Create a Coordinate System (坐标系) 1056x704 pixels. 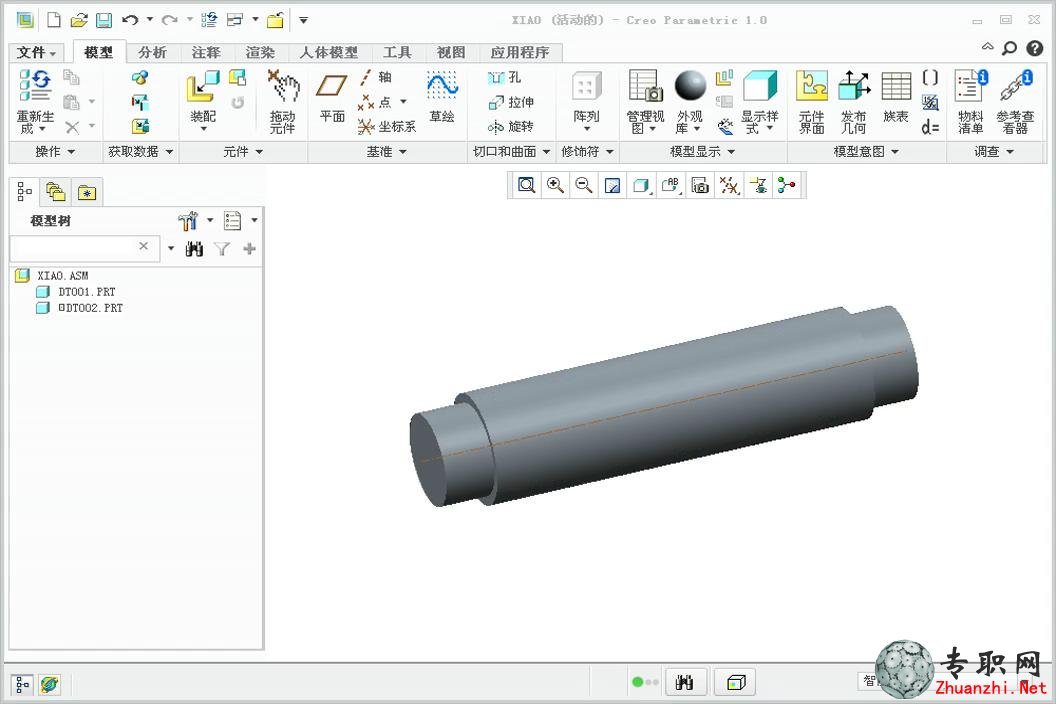387,126
